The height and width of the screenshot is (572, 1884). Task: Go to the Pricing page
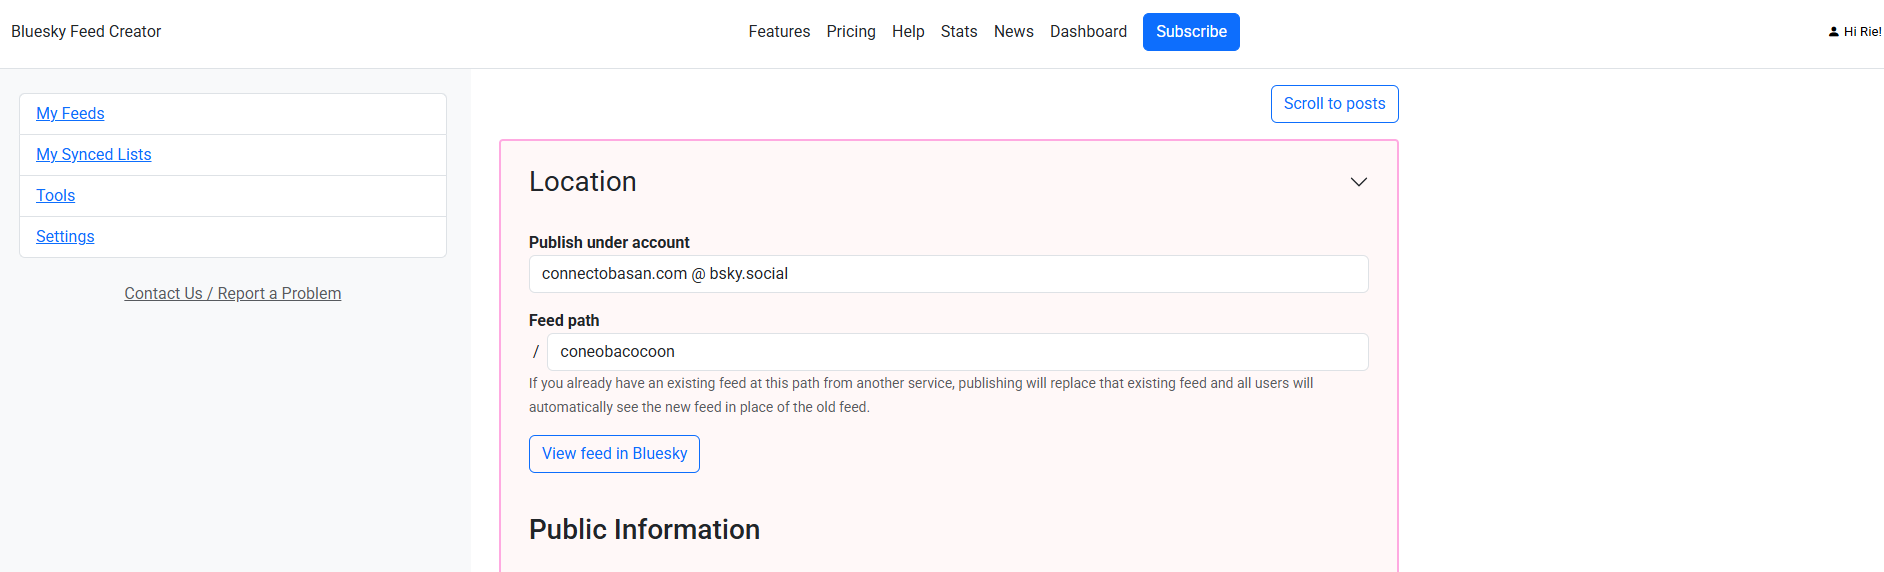pyautogui.click(x=851, y=32)
